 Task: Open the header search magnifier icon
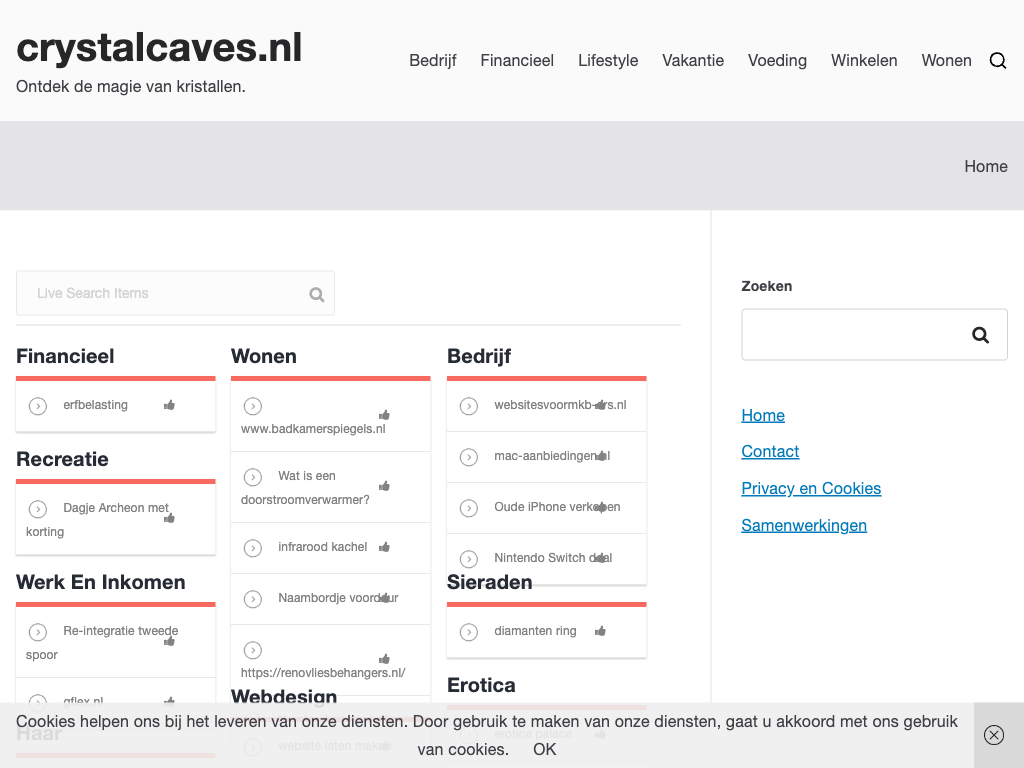997,61
